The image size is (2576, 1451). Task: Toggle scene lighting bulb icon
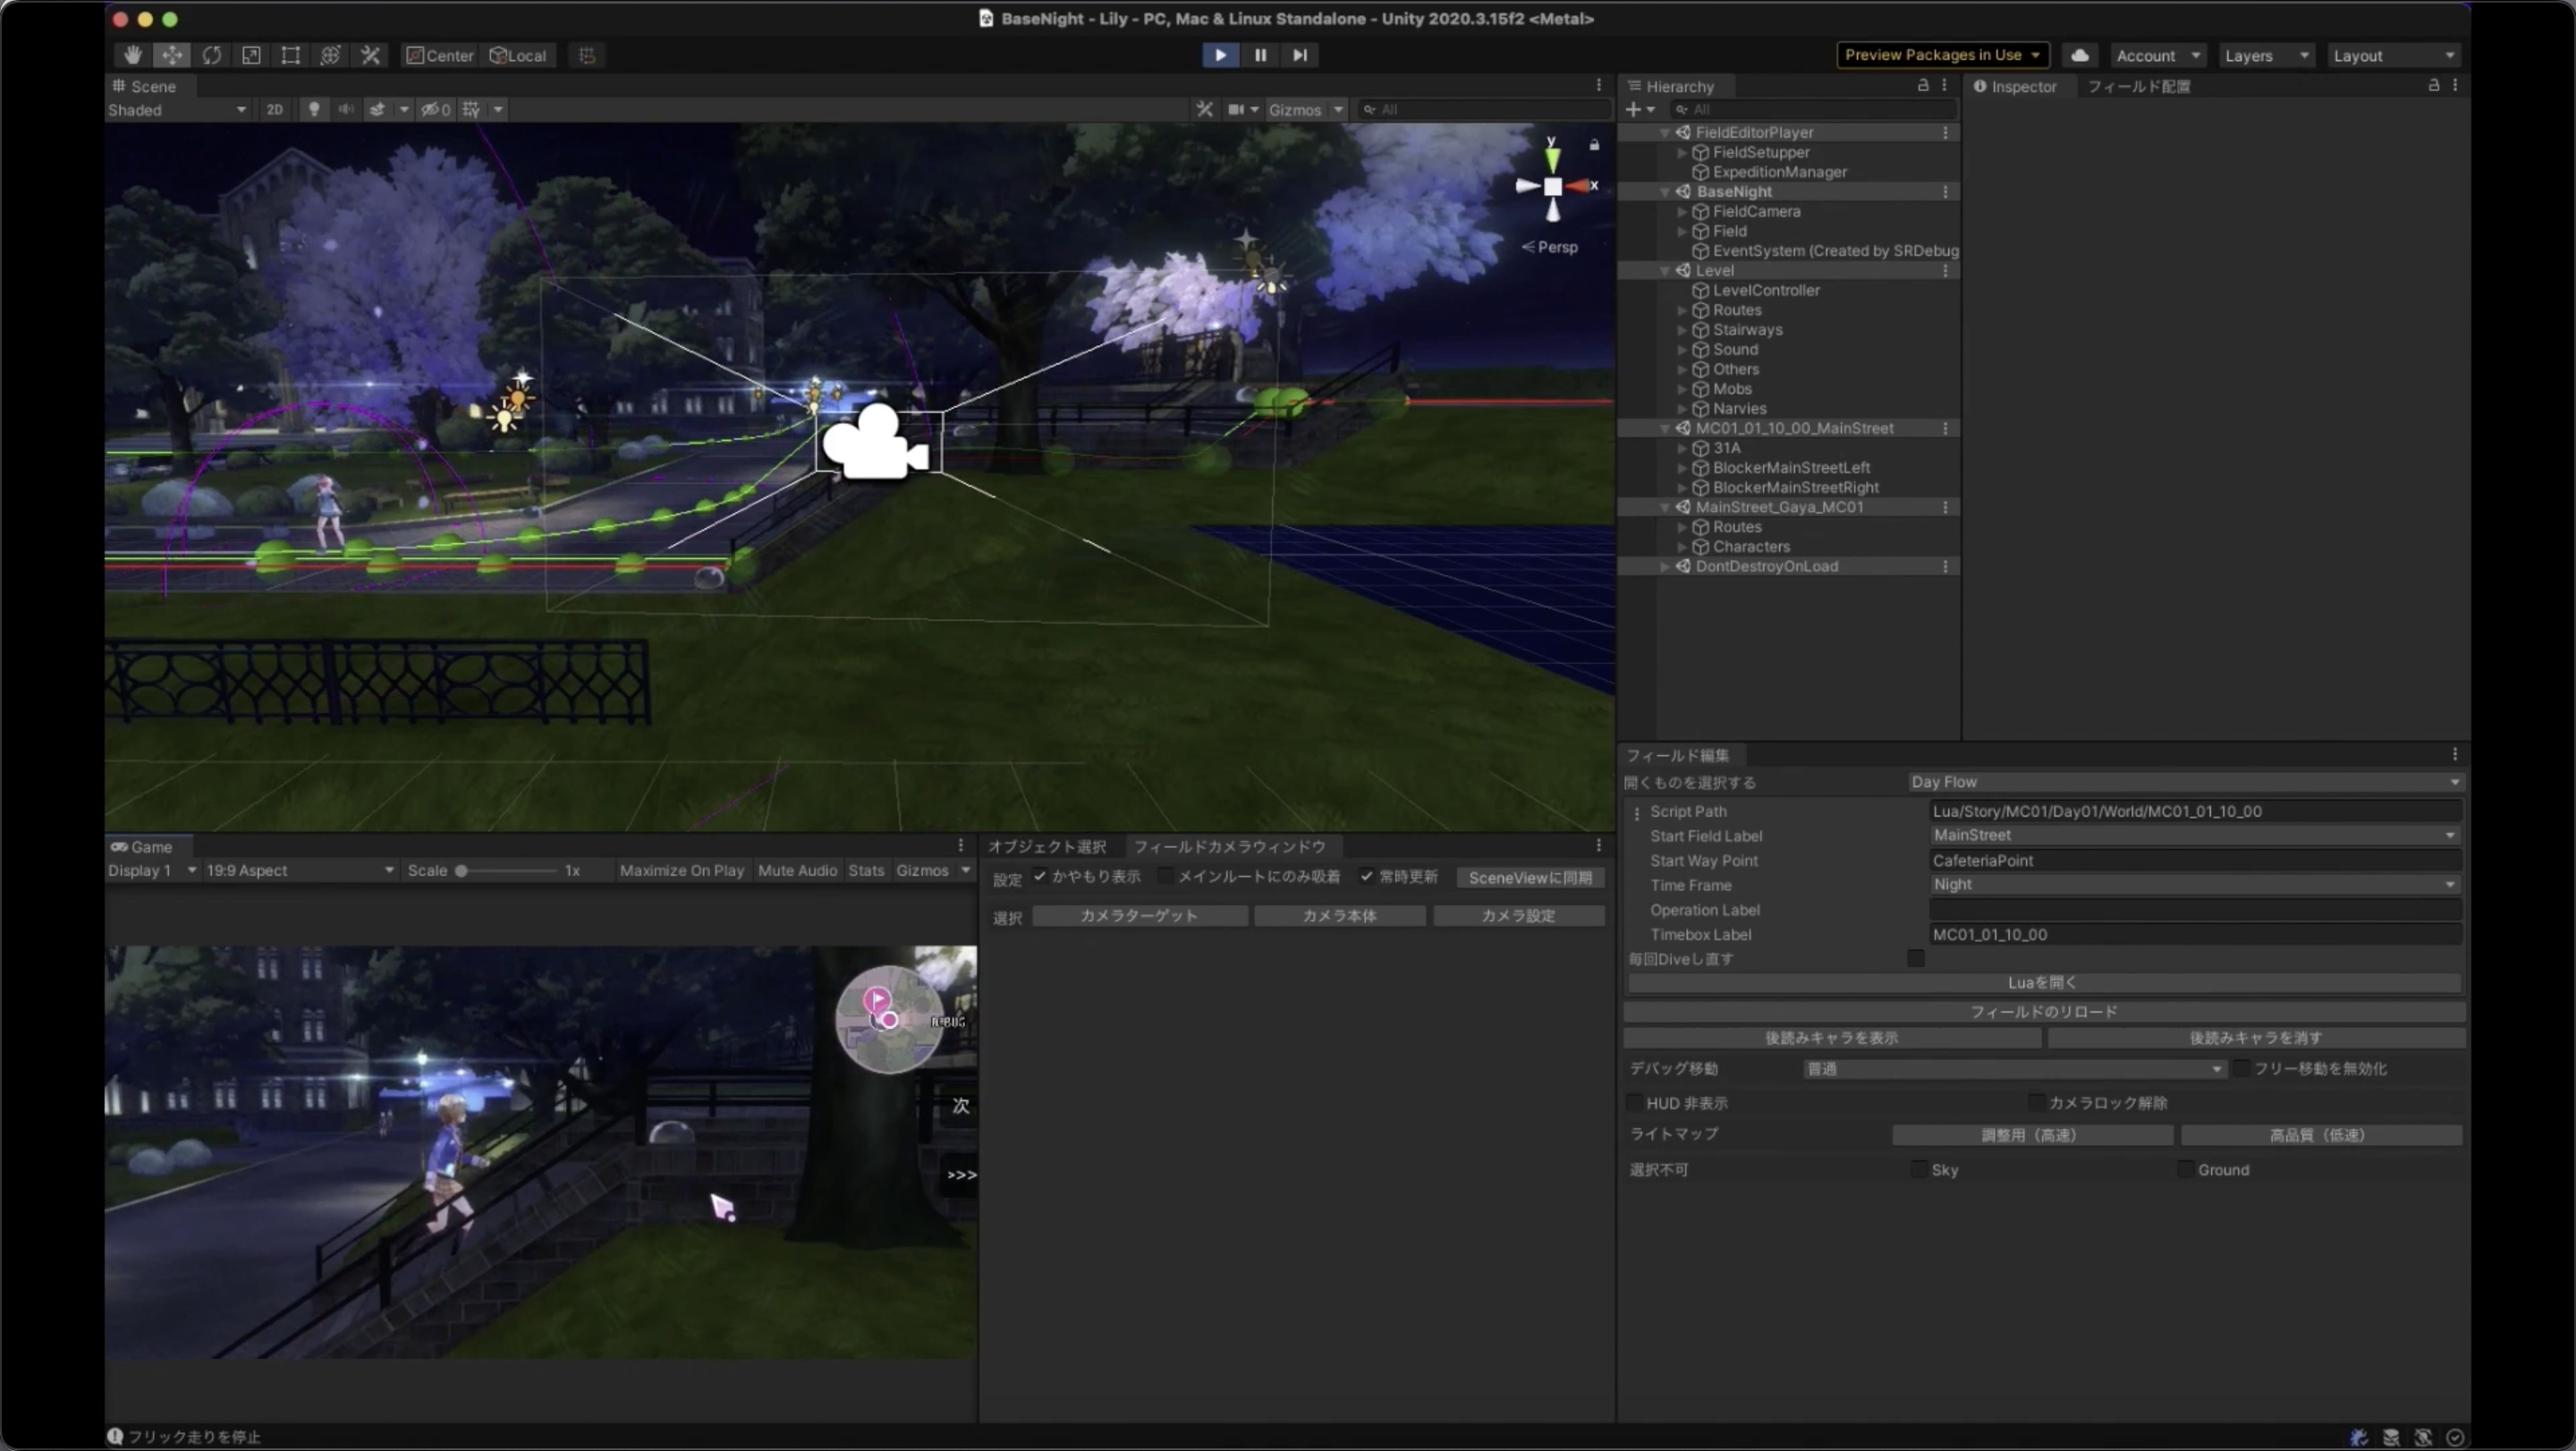click(314, 109)
